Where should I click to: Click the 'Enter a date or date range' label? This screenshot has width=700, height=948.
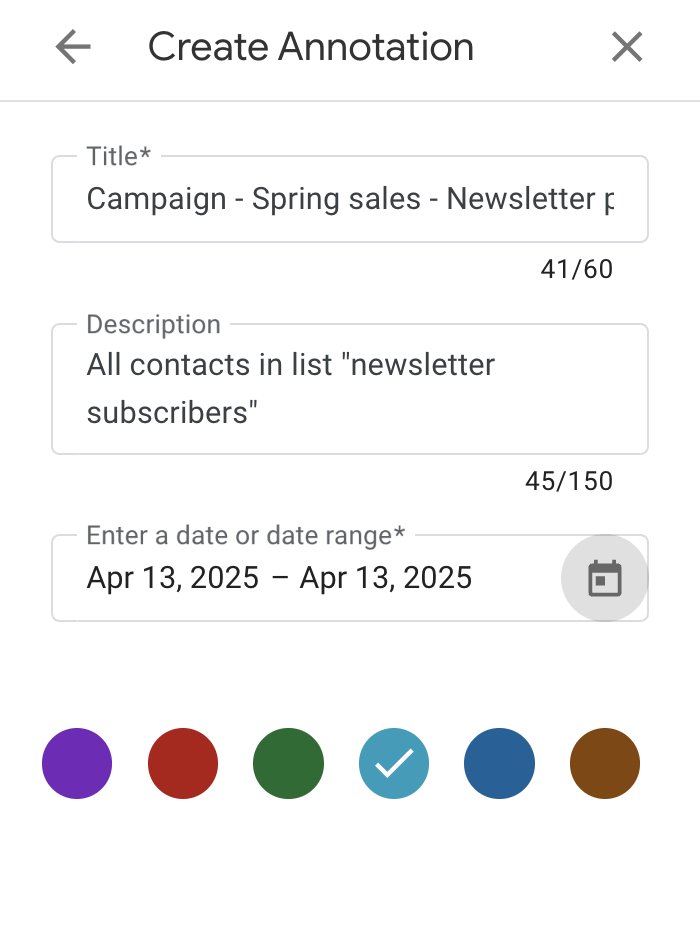coord(245,536)
